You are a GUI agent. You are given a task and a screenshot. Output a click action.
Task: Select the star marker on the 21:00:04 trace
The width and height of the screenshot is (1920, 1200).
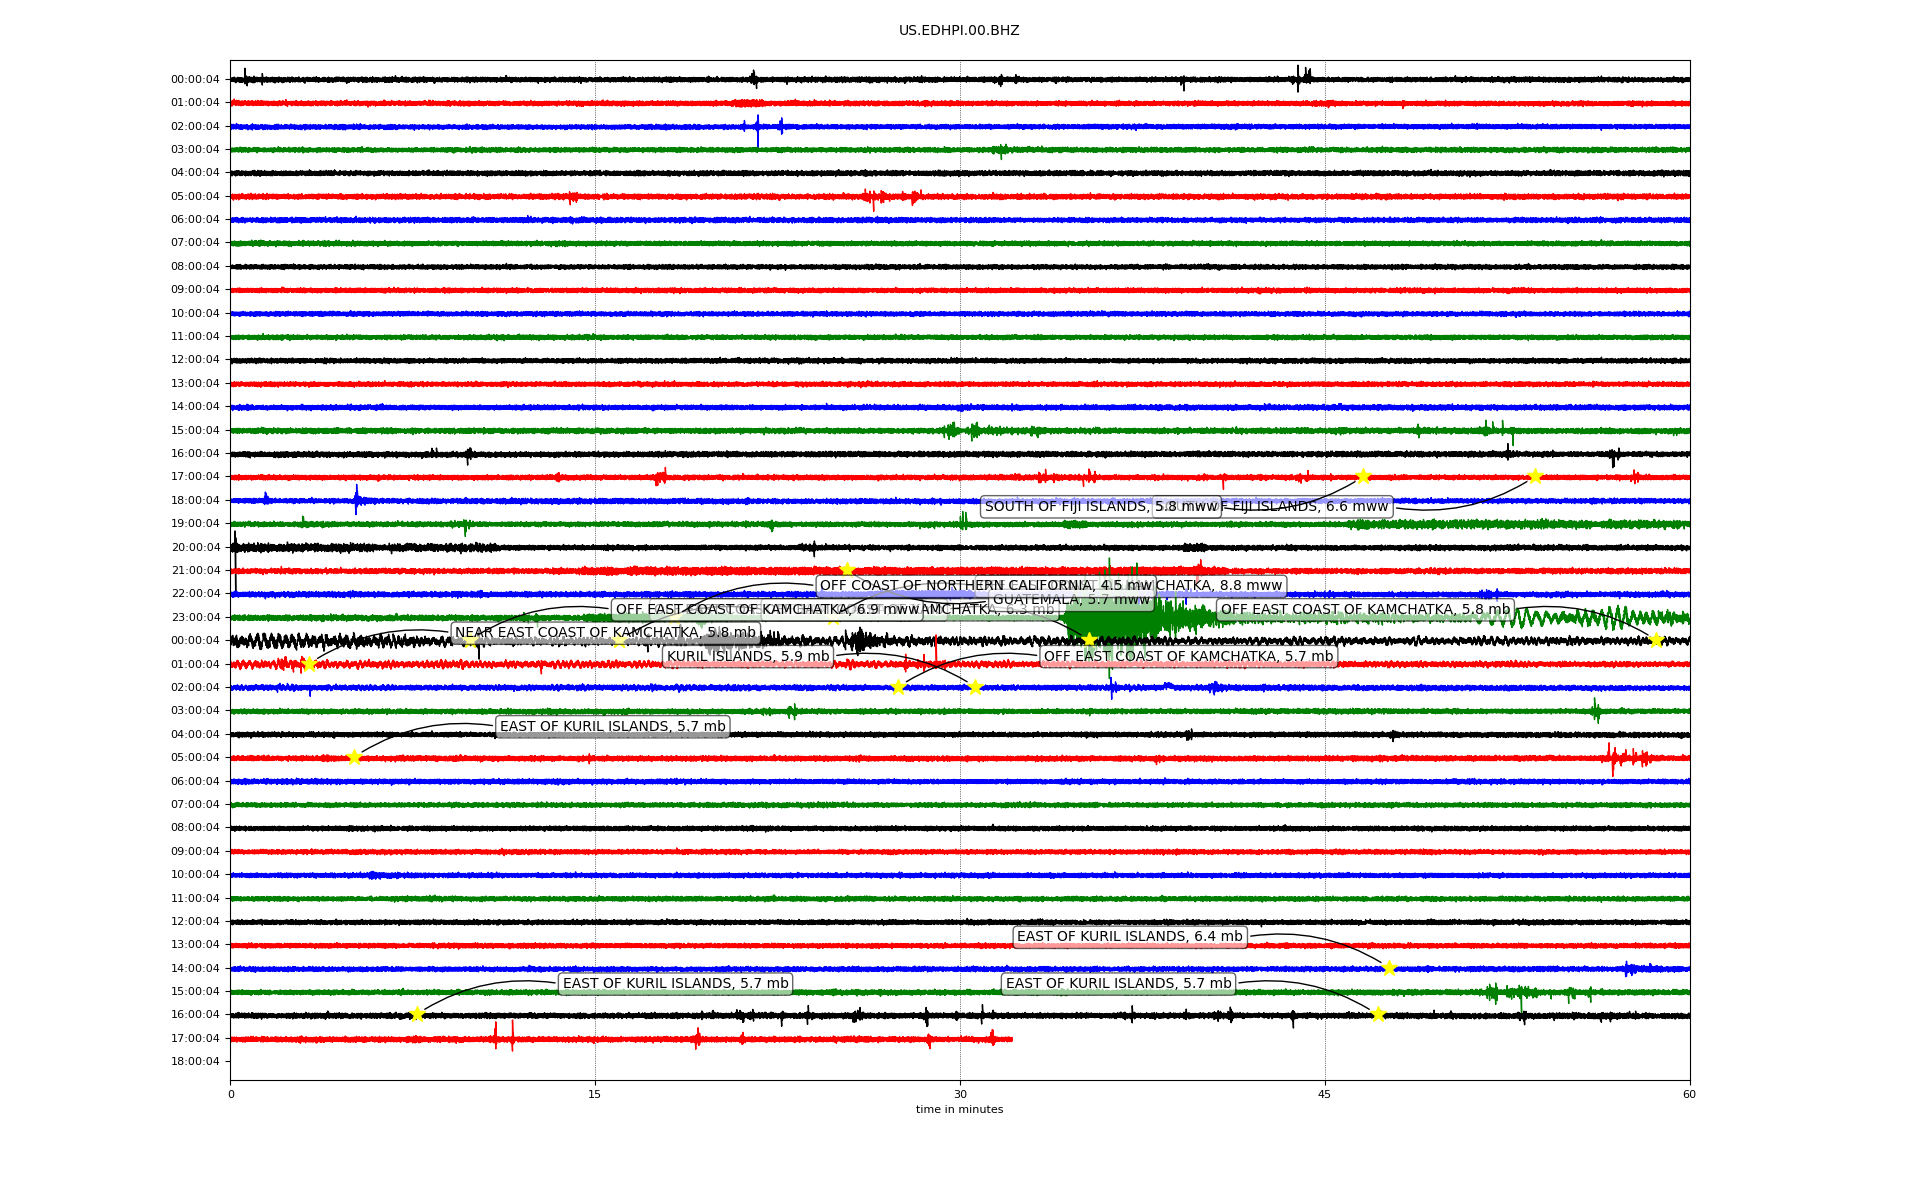(x=847, y=570)
